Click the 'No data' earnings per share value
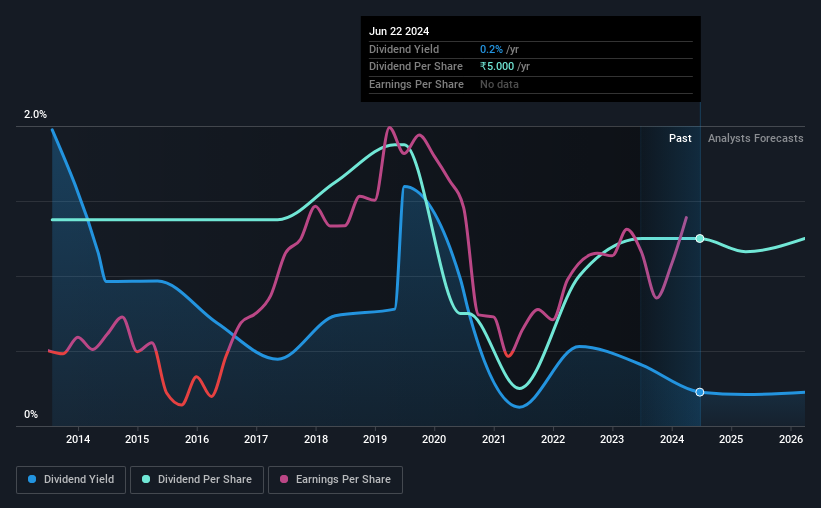Viewport: 821px width, 508px height. 499,84
